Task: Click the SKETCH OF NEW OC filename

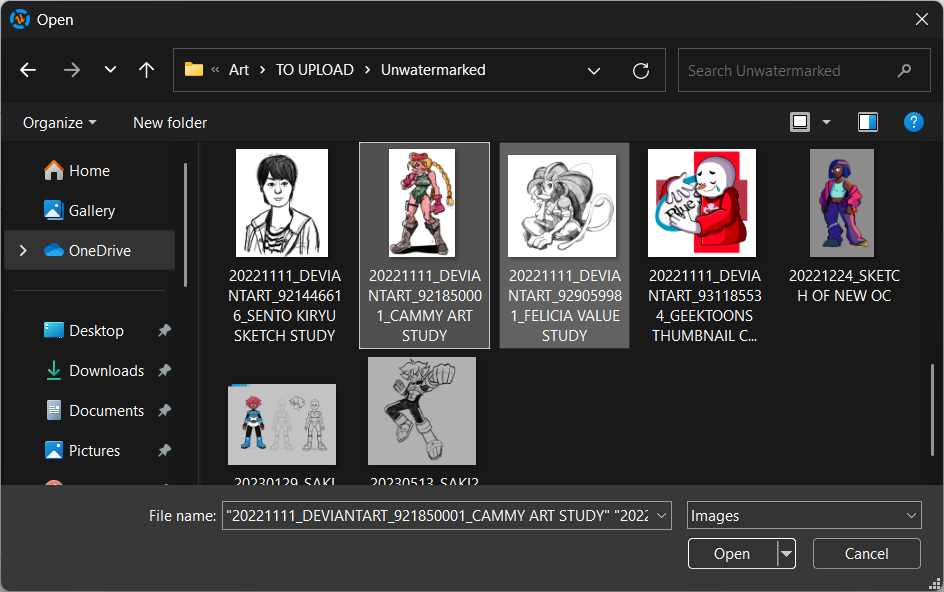Action: tap(844, 286)
